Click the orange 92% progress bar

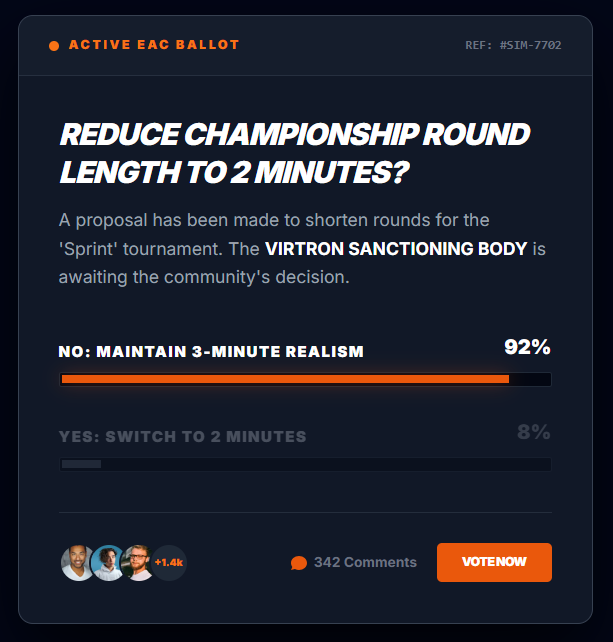click(285, 379)
